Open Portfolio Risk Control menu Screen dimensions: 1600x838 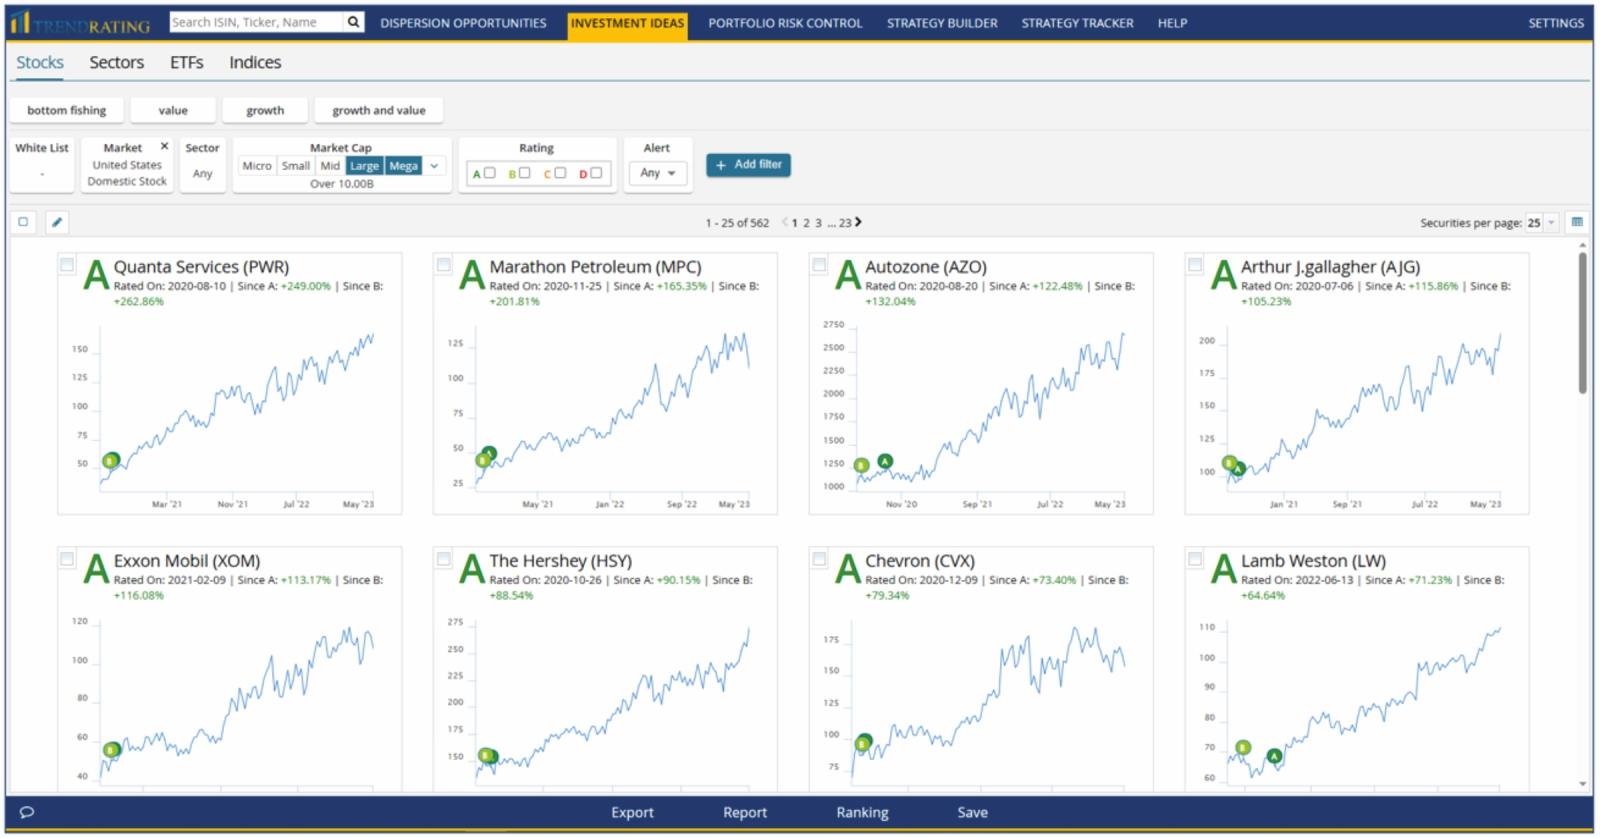click(785, 23)
